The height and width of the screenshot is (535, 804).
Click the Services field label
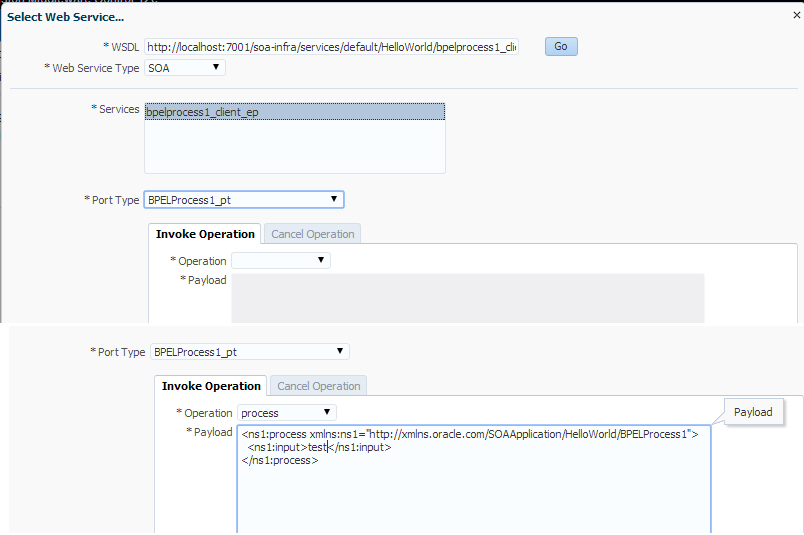tap(119, 109)
